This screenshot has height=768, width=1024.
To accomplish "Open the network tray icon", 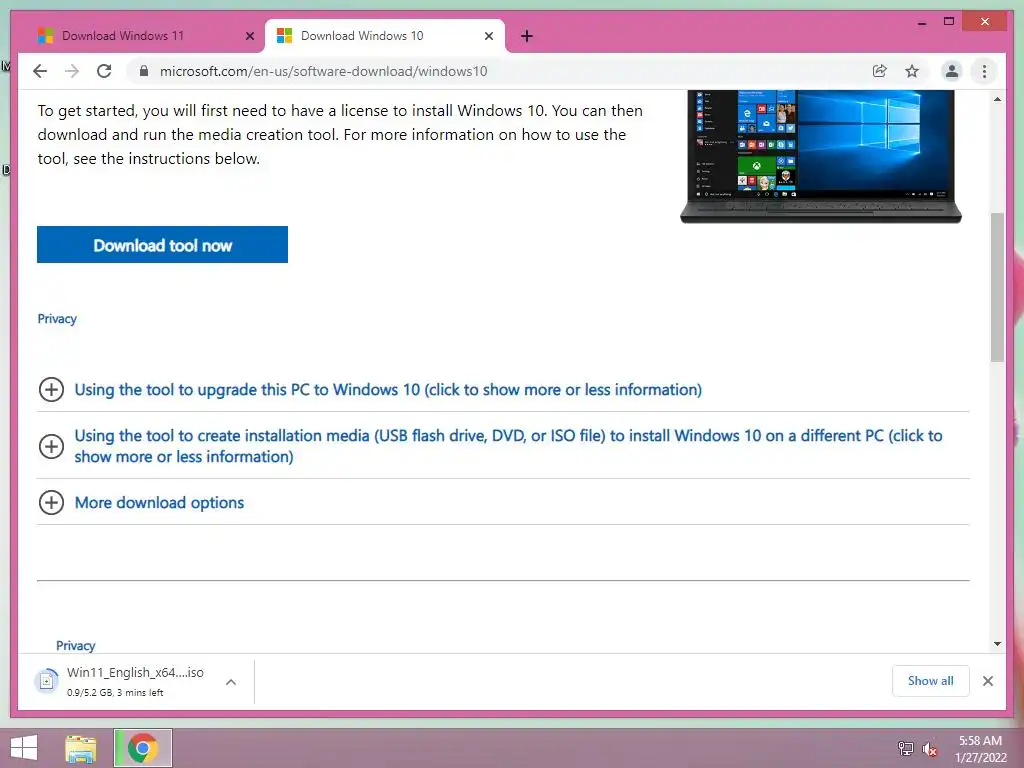I will click(905, 748).
